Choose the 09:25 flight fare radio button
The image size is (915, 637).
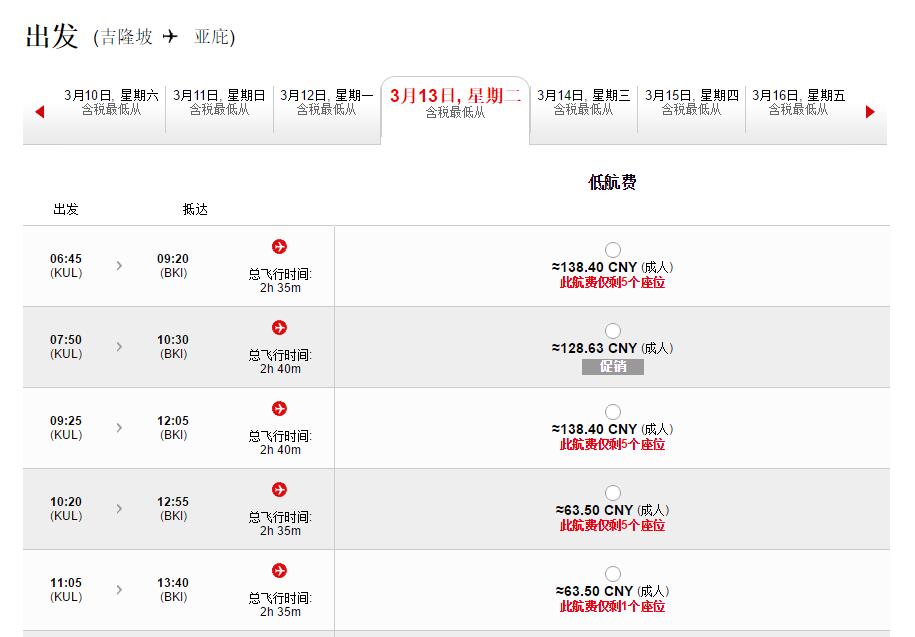point(613,412)
